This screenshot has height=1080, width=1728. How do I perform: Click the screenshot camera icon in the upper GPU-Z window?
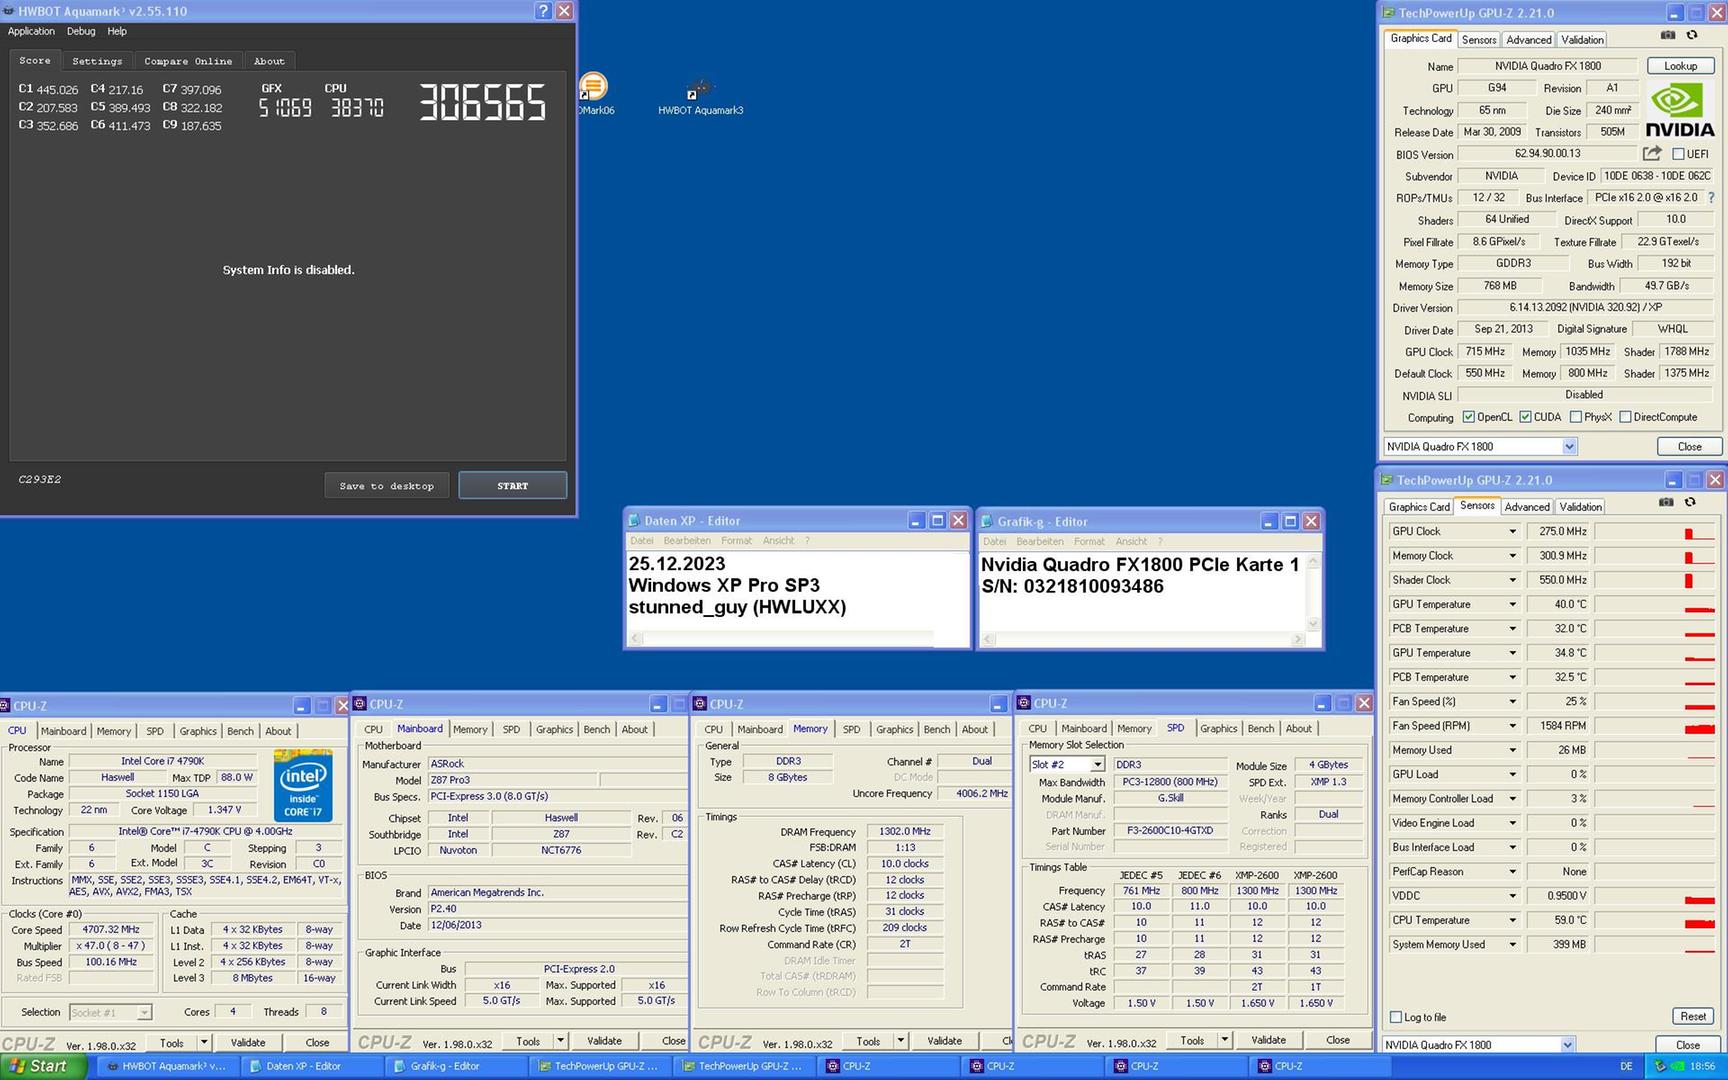pos(1668,35)
